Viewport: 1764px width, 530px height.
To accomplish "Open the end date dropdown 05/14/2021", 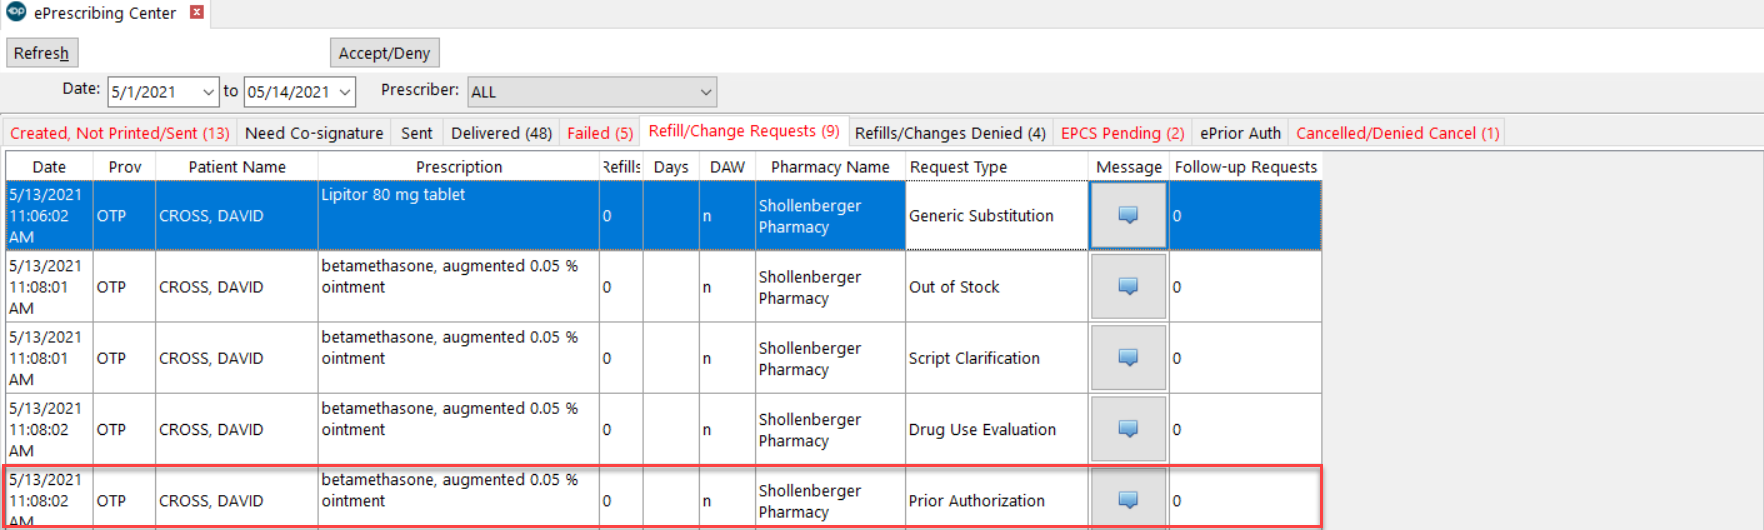I will click(345, 92).
